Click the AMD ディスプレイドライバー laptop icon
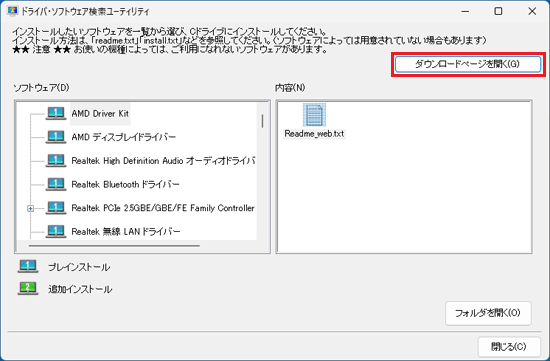Screen dimensions: 550x361 tap(56, 137)
